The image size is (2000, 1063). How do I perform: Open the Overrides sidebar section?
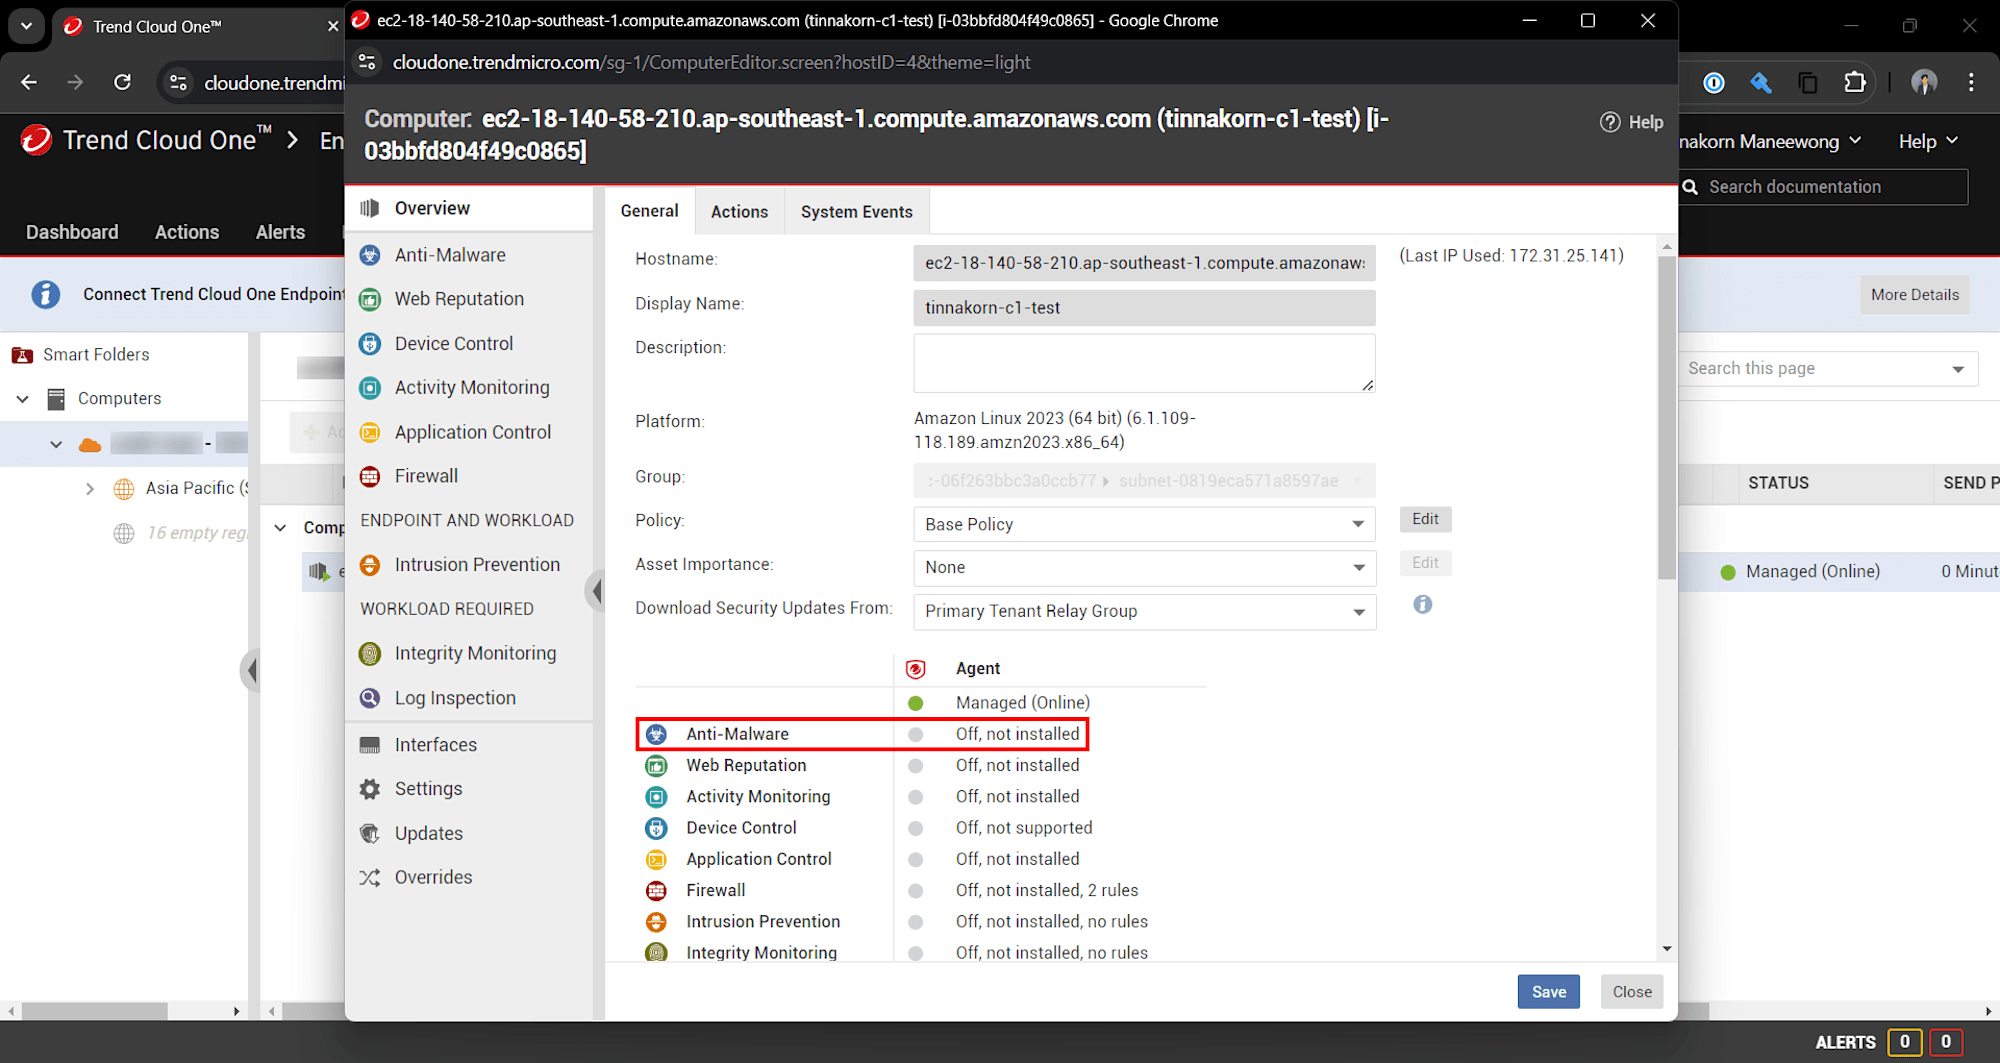433,877
